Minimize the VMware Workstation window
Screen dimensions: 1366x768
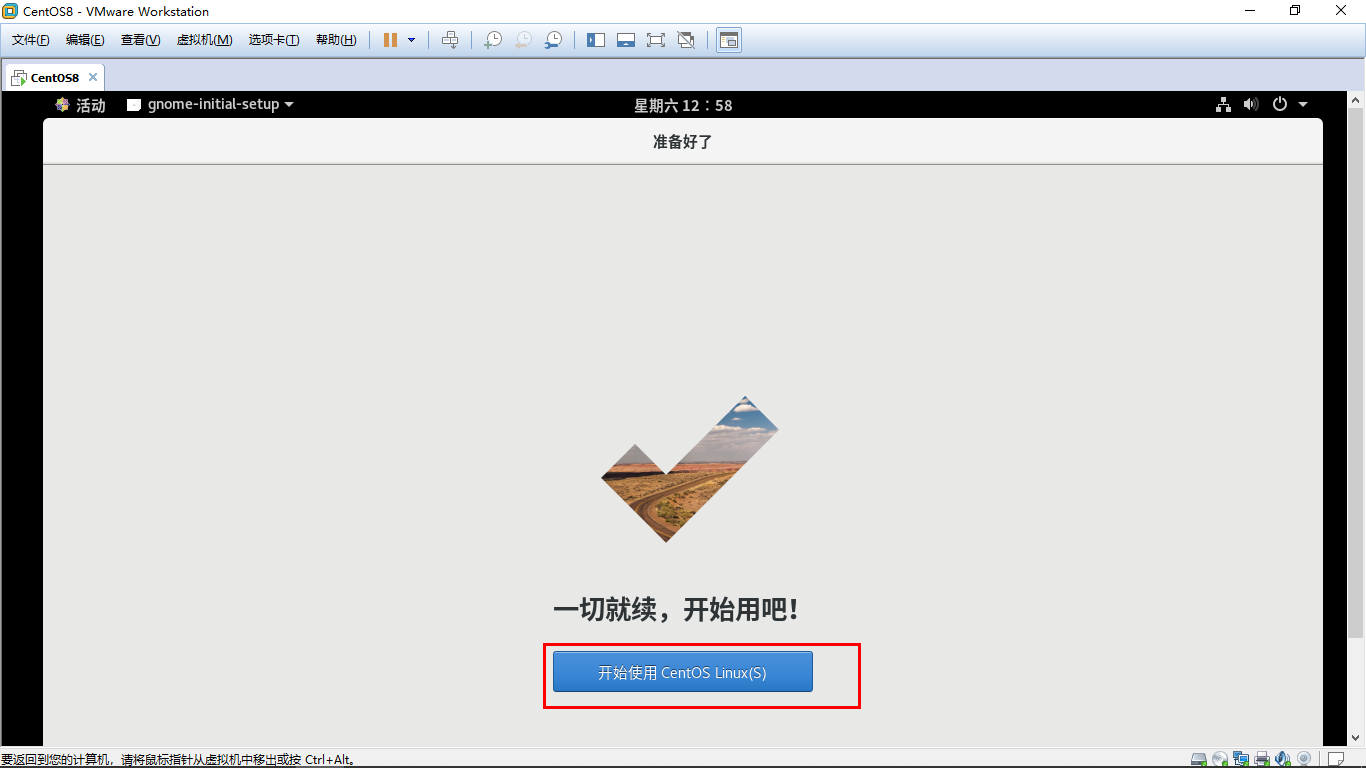[1249, 11]
